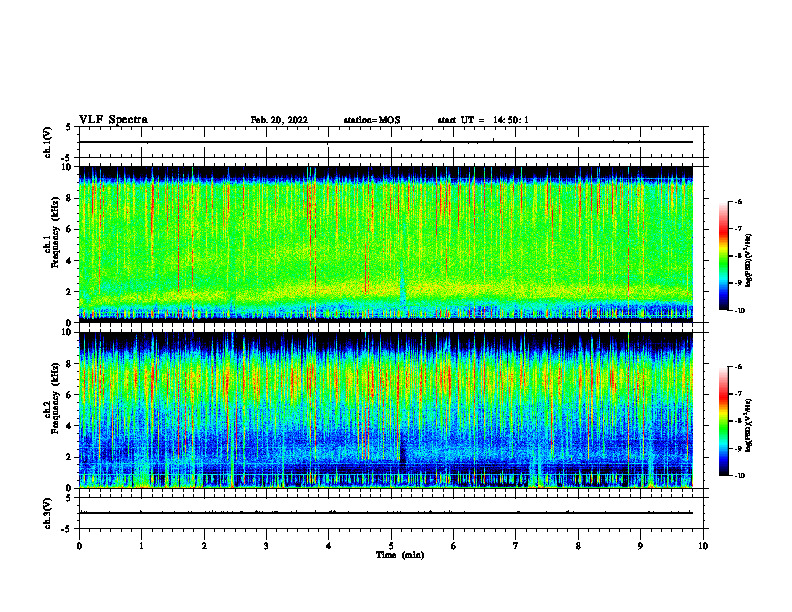Click the "2" kHz tick on ch.2 frequency axis
The height and width of the screenshot is (612, 792).
(70, 457)
